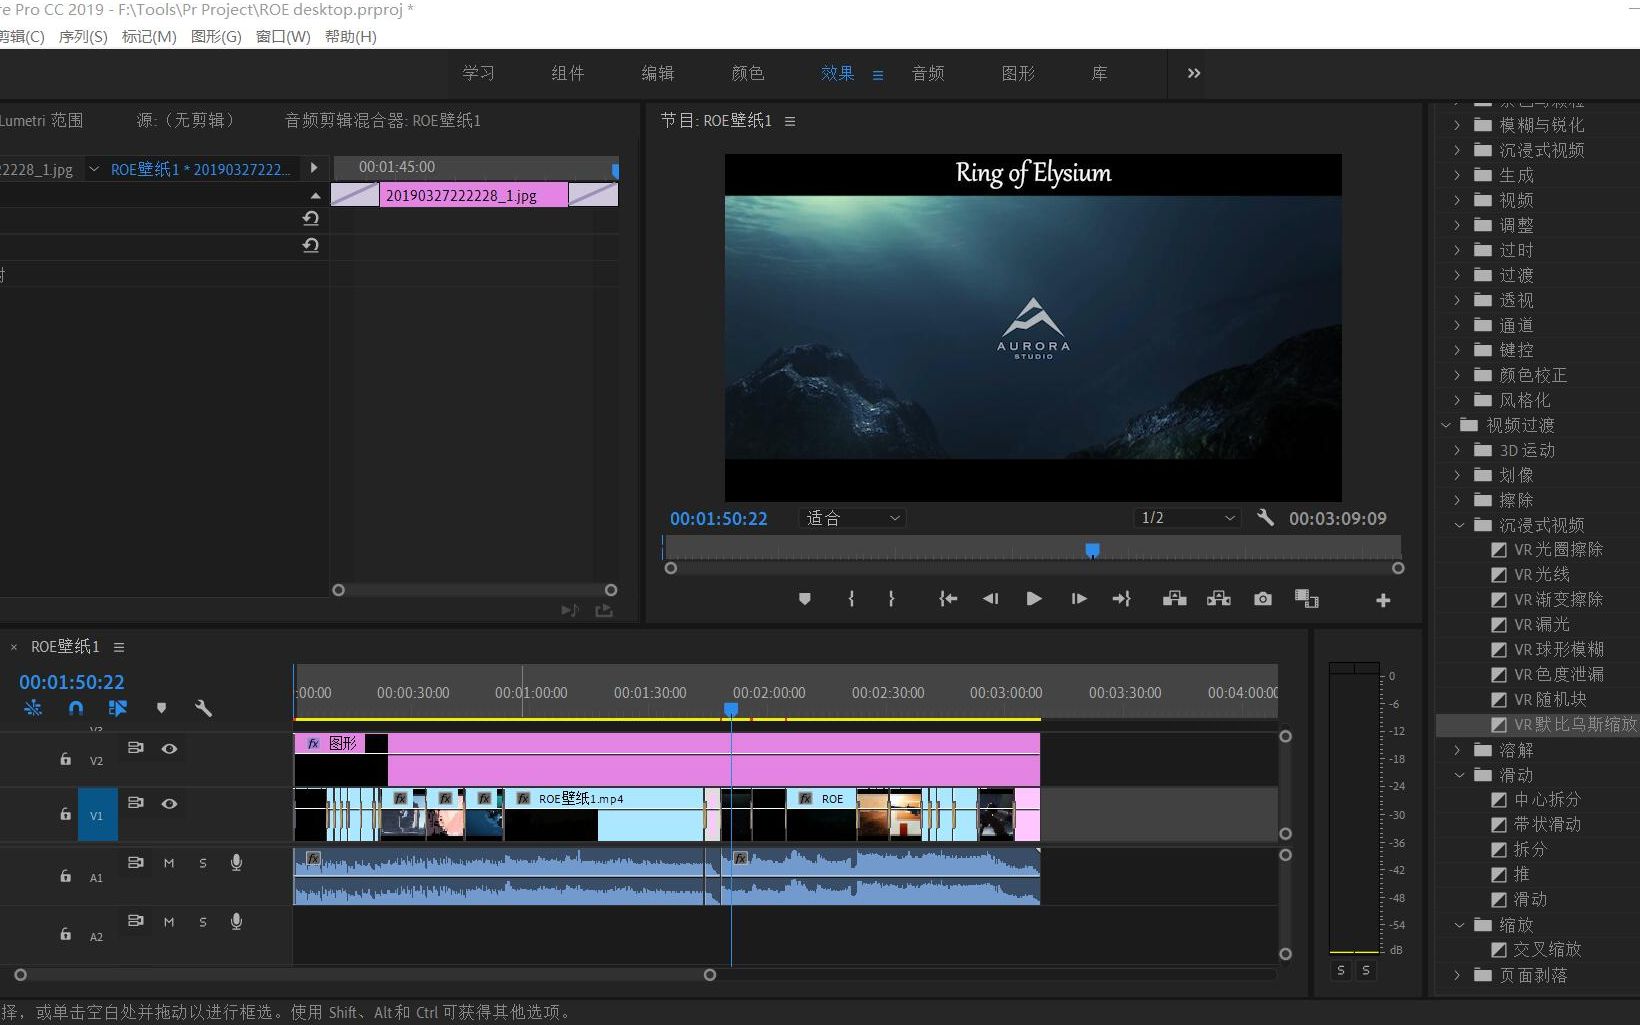Play the sequence in Program monitor
This screenshot has height=1025, width=1640.
pos(1034,599)
